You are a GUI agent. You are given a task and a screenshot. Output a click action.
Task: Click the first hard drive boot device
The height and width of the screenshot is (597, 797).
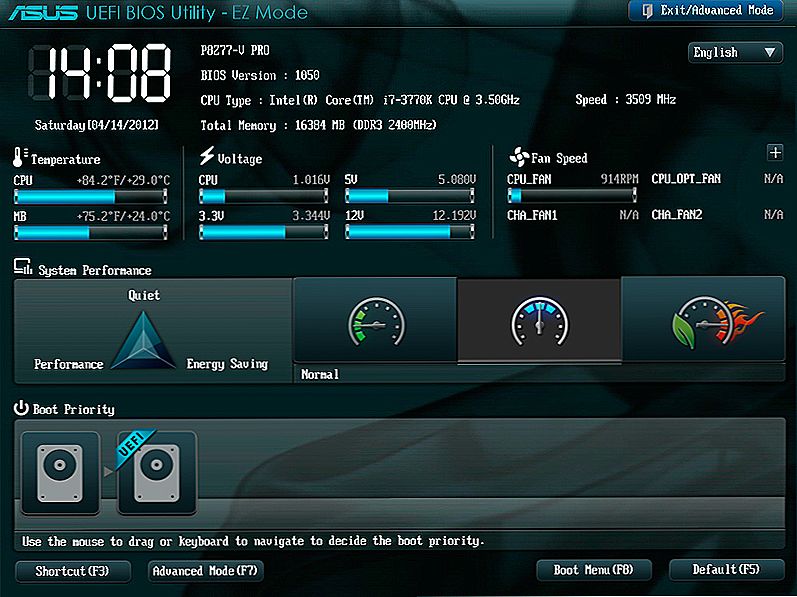pos(60,474)
